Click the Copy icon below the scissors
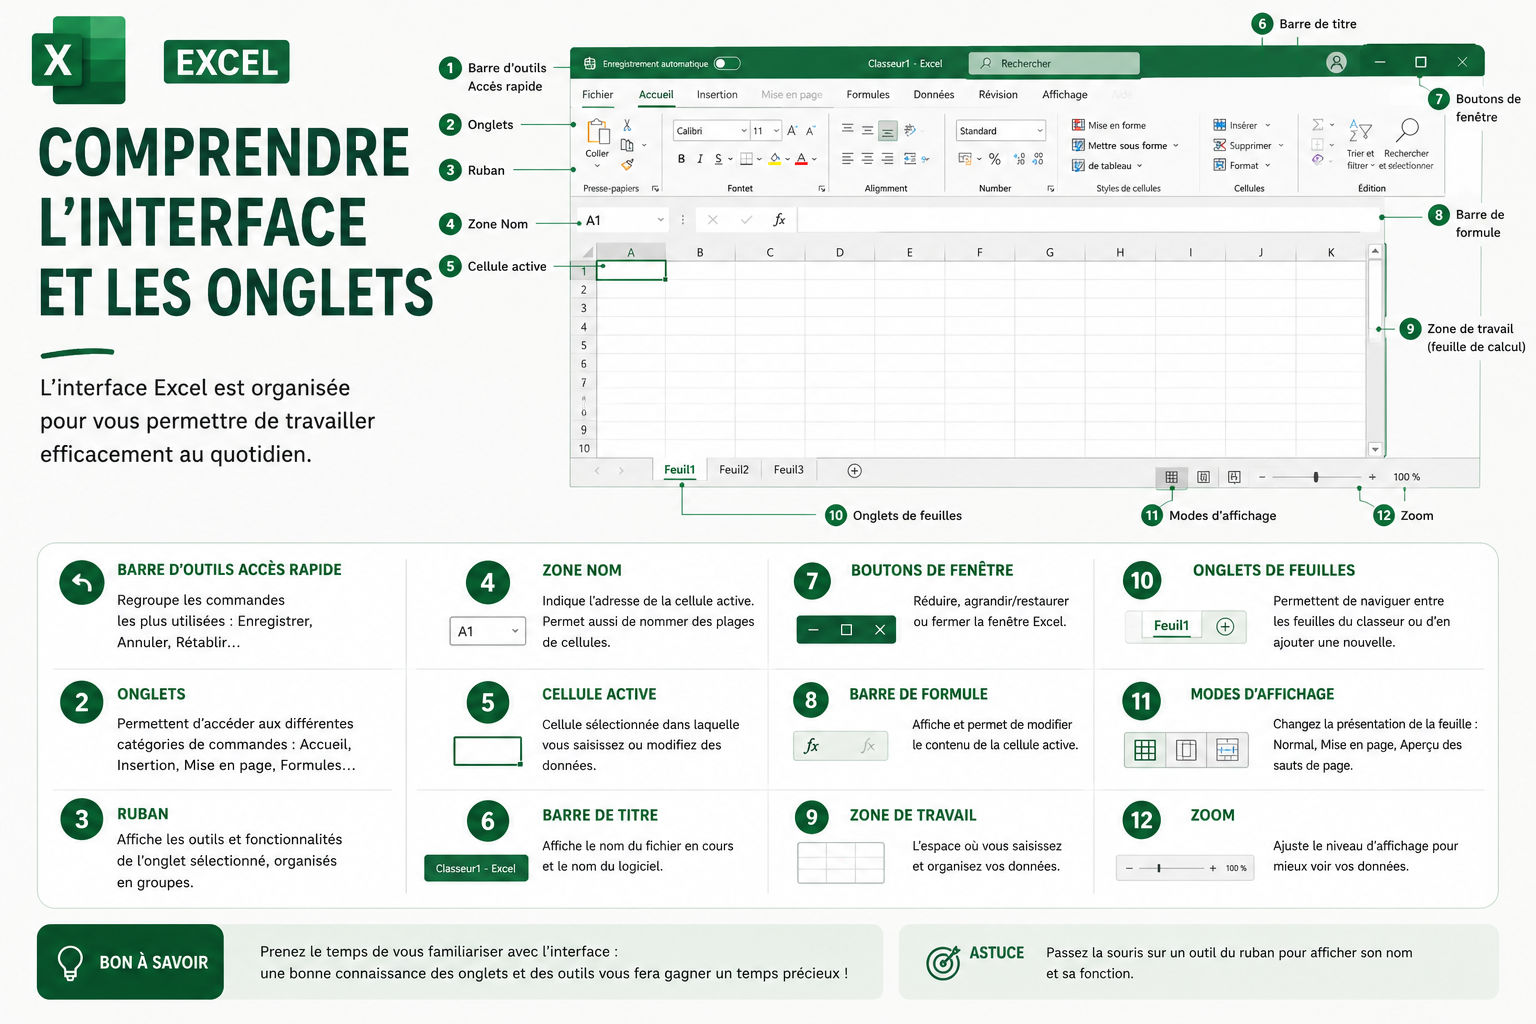Screen dimensions: 1536x1024 (x=627, y=145)
